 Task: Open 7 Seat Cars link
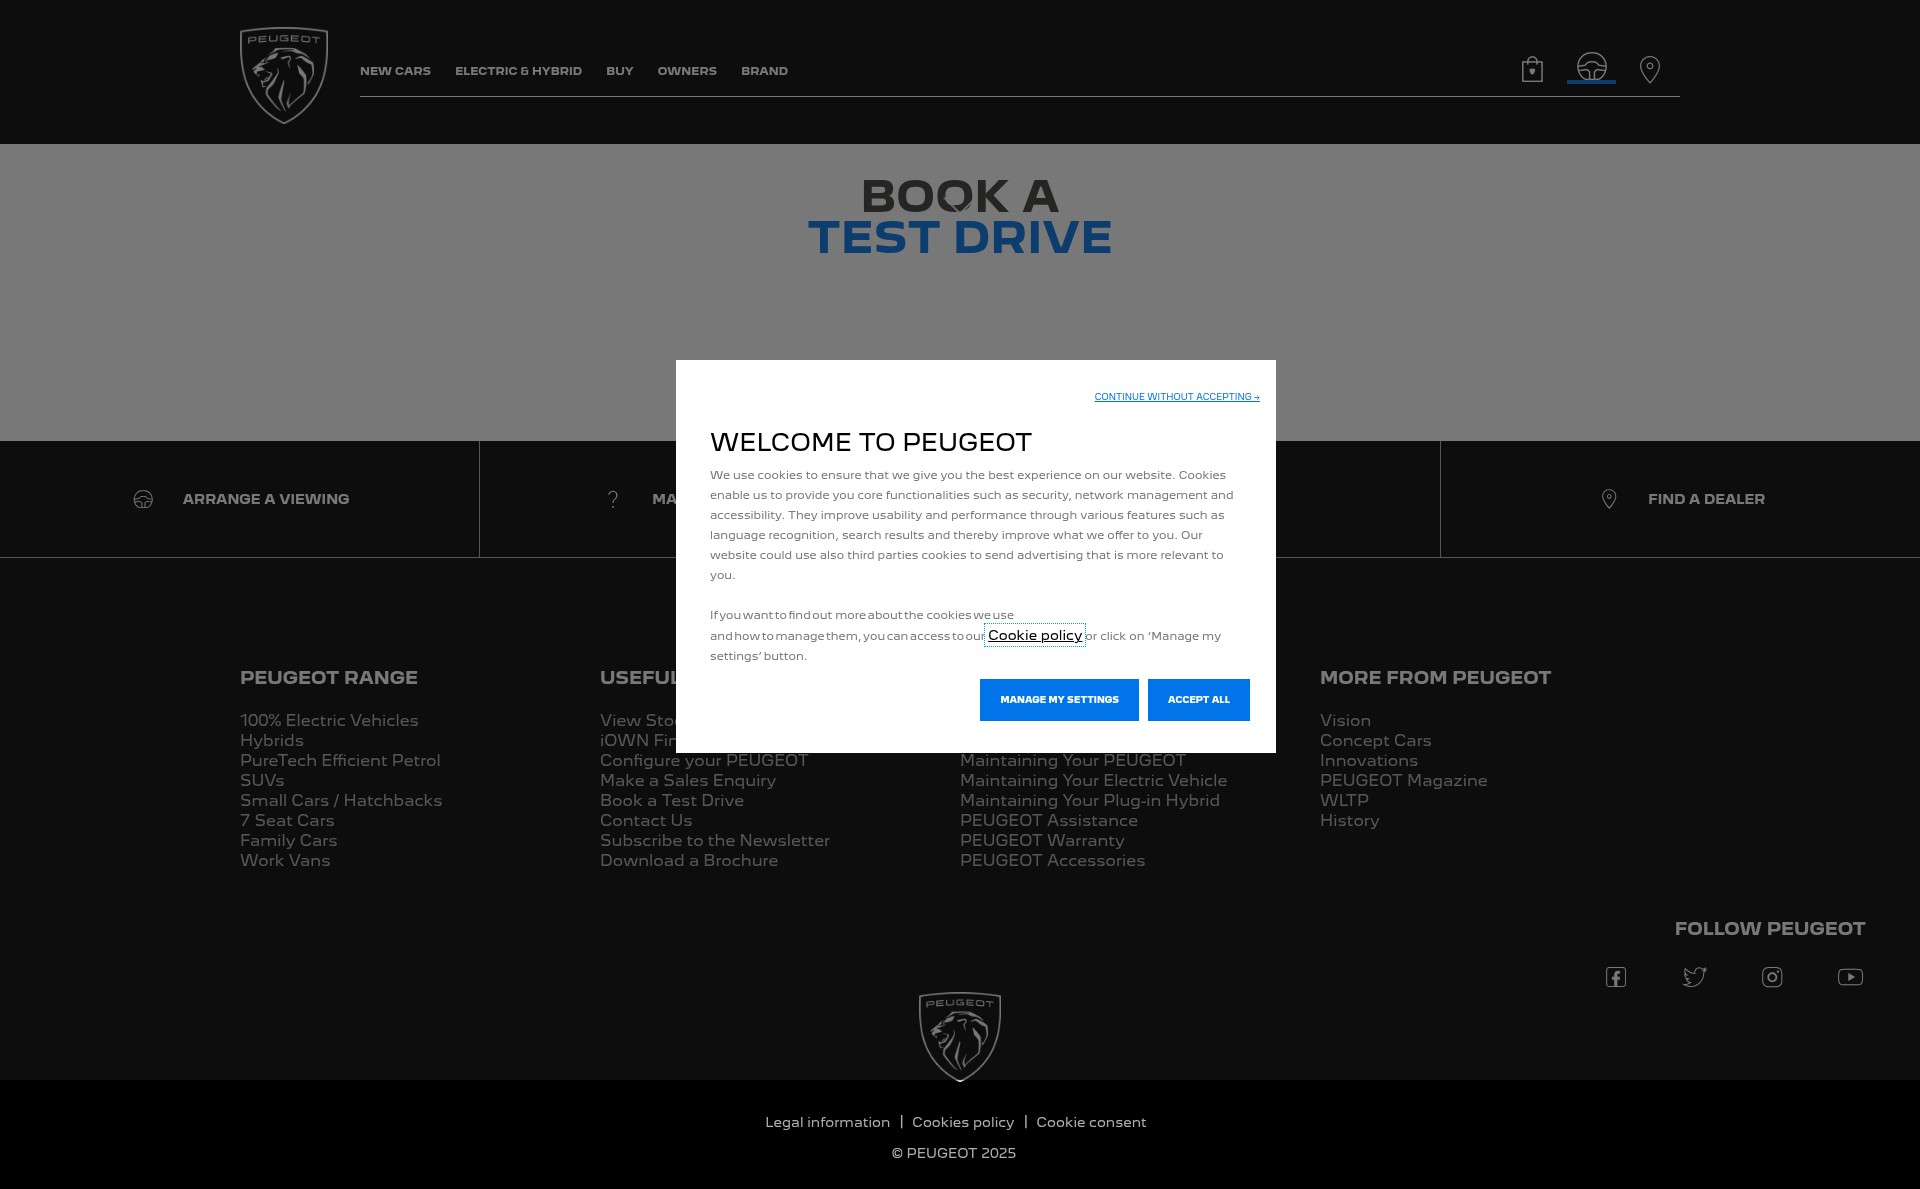point(287,820)
